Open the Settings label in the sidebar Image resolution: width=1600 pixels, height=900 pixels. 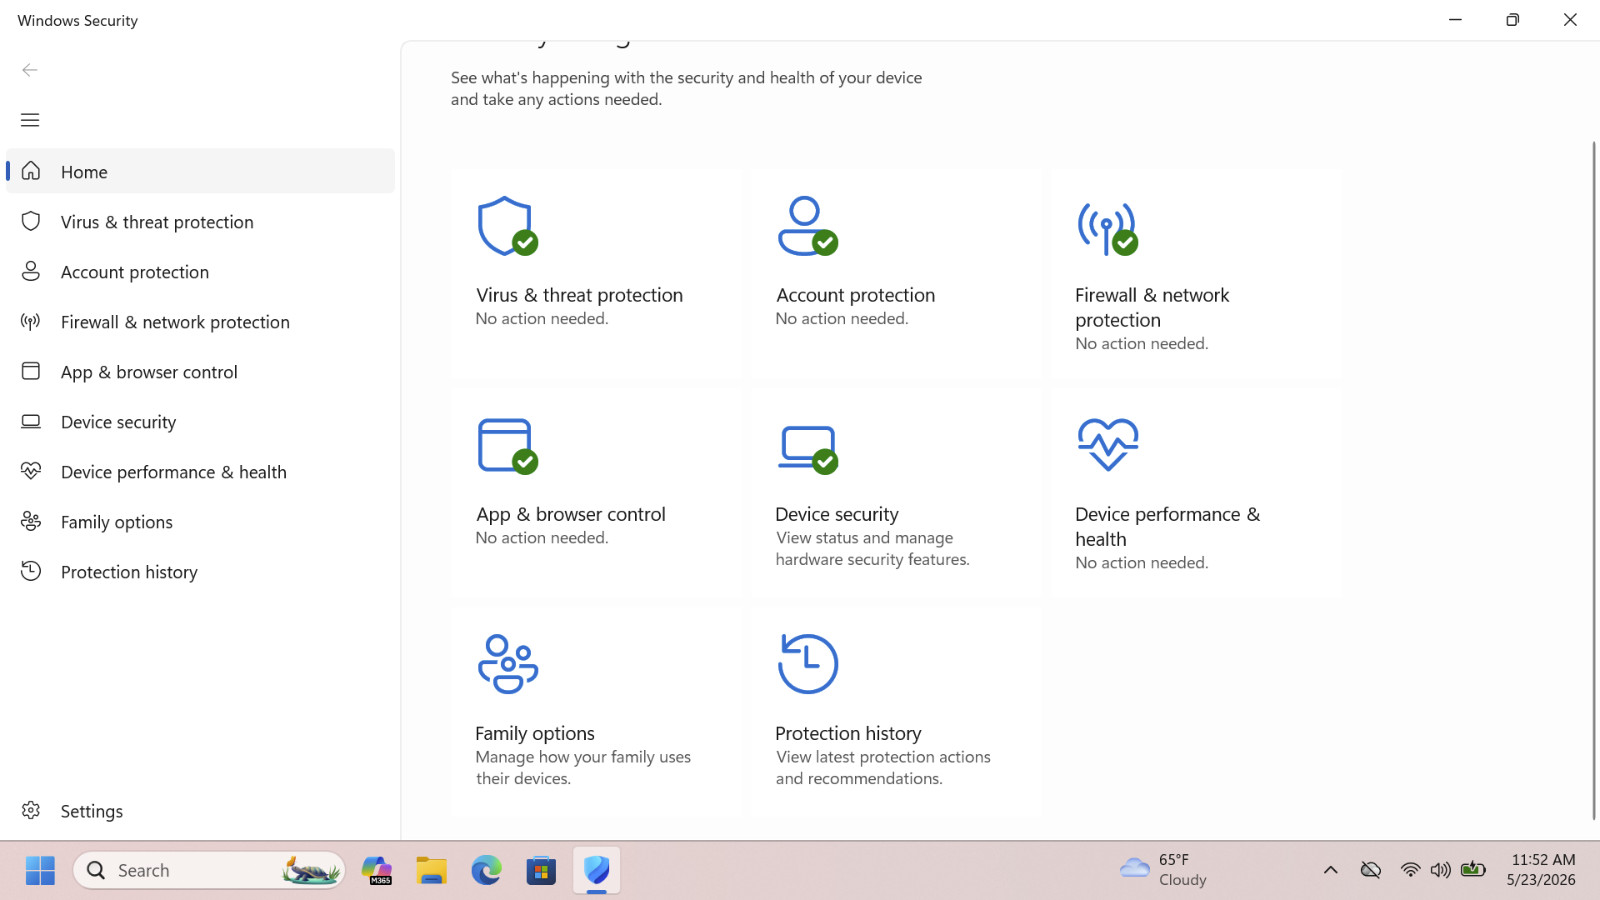(92, 811)
